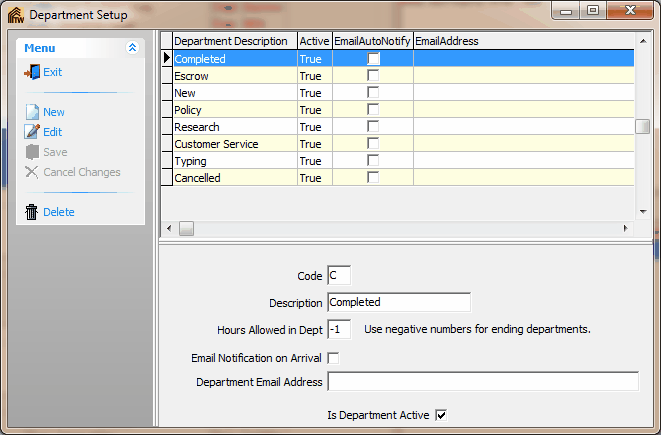The image size is (661, 435).
Task: Click the horizontal scrollbar right arrow
Action: pos(625,229)
